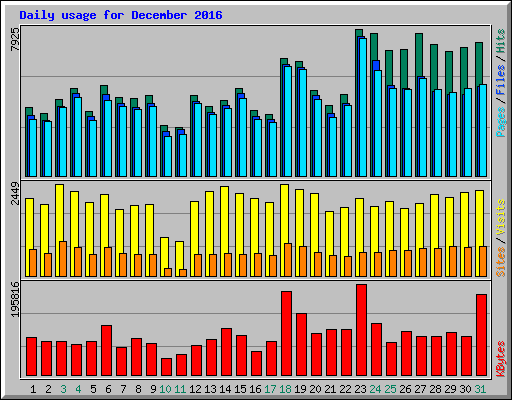
Task: Select the green Hits bar top for day 27
Action: tap(419, 55)
